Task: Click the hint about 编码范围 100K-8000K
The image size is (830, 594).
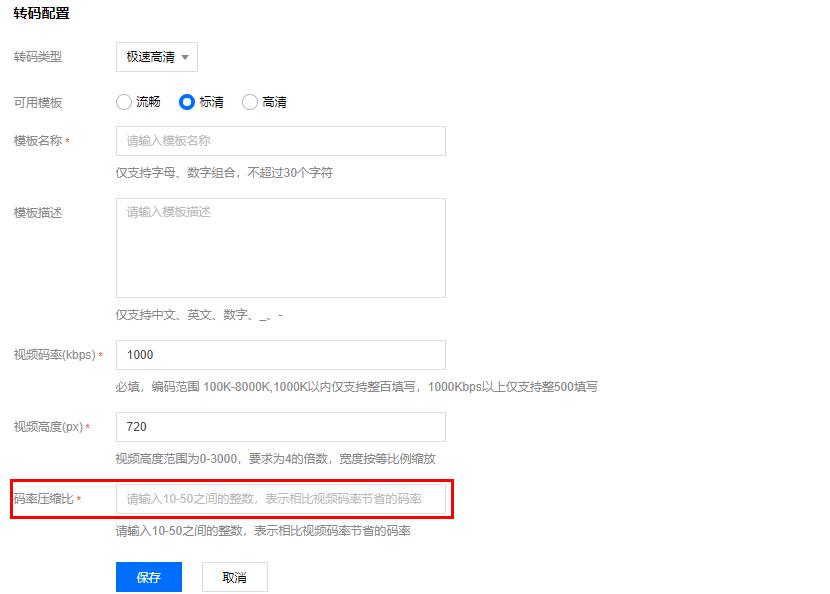Action: point(357,386)
